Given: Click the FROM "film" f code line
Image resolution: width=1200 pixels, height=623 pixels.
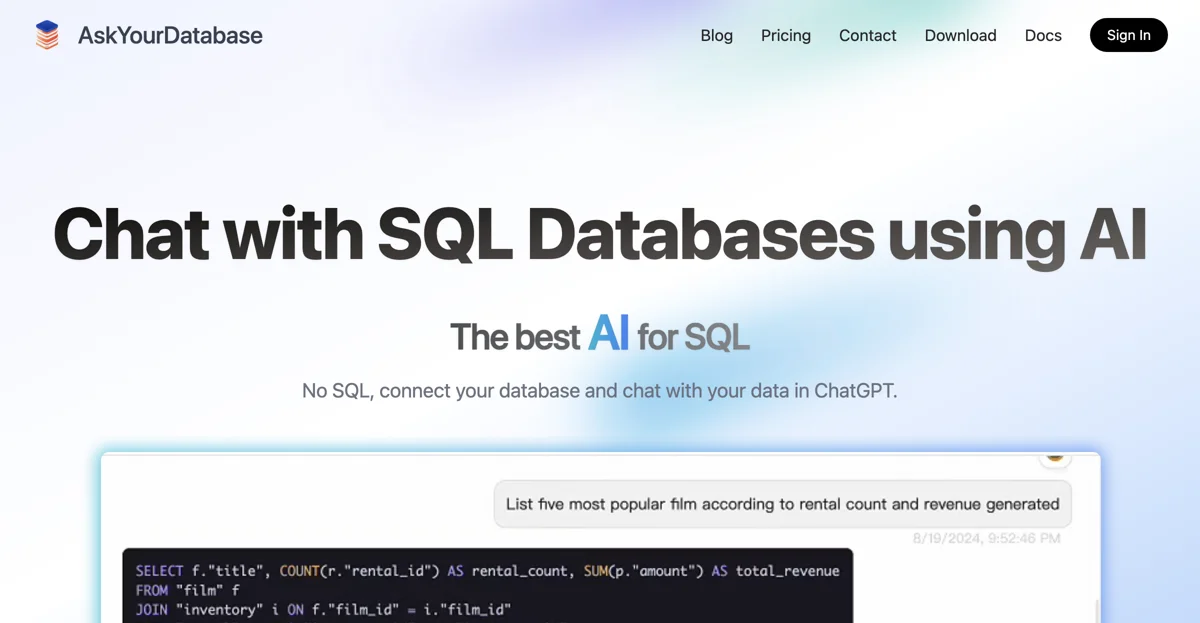Looking at the screenshot, I should pos(188,590).
